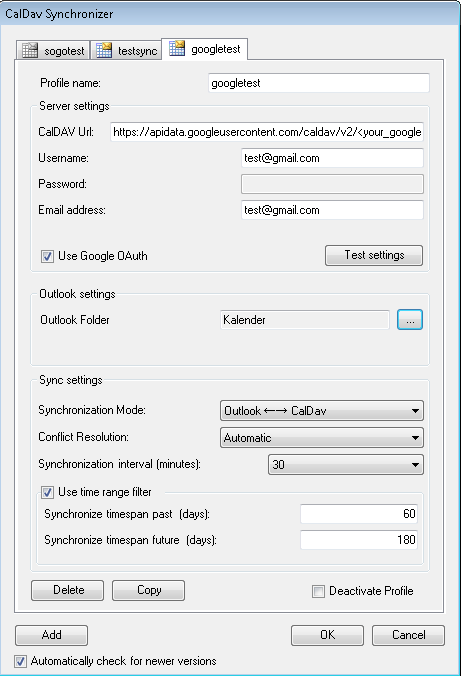Open the Synchronization interval dropdown
461x676 pixels.
(x=346, y=465)
